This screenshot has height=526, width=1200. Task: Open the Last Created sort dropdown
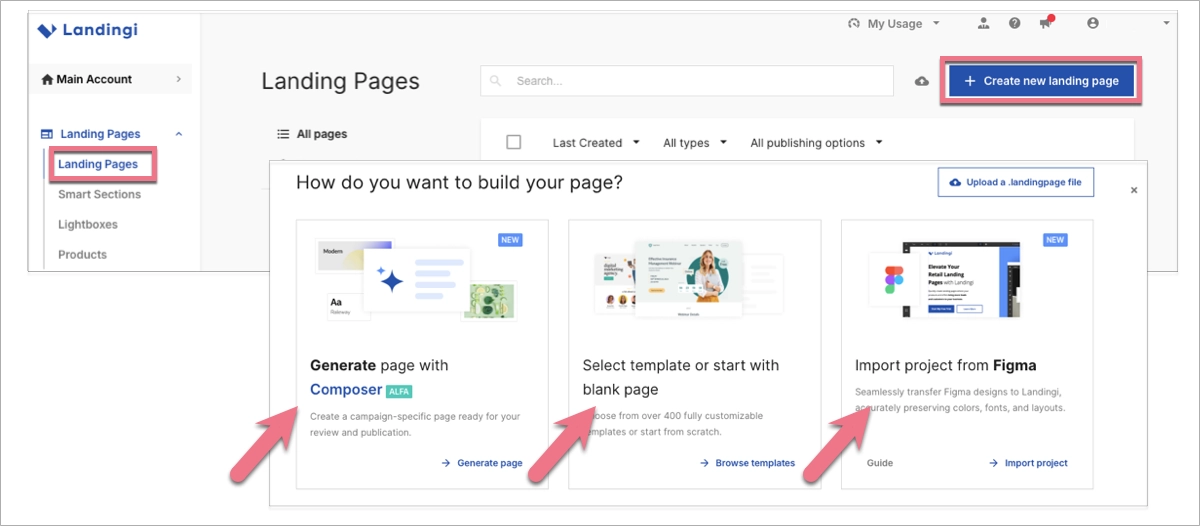coord(596,143)
